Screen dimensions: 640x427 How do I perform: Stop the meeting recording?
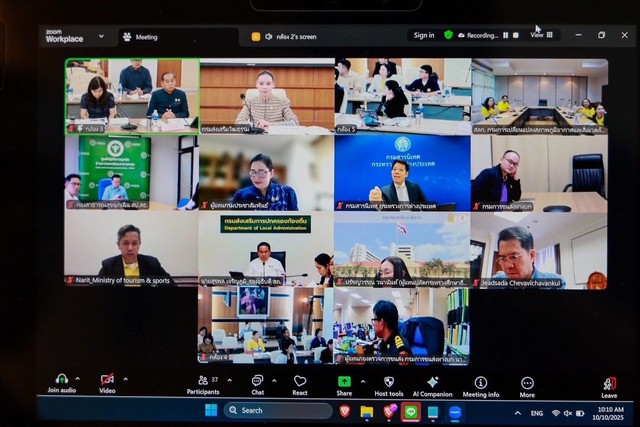pyautogui.click(x=517, y=35)
